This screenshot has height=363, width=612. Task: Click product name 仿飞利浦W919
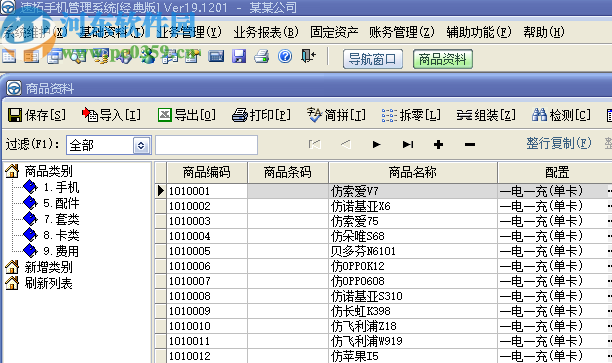coord(366,341)
